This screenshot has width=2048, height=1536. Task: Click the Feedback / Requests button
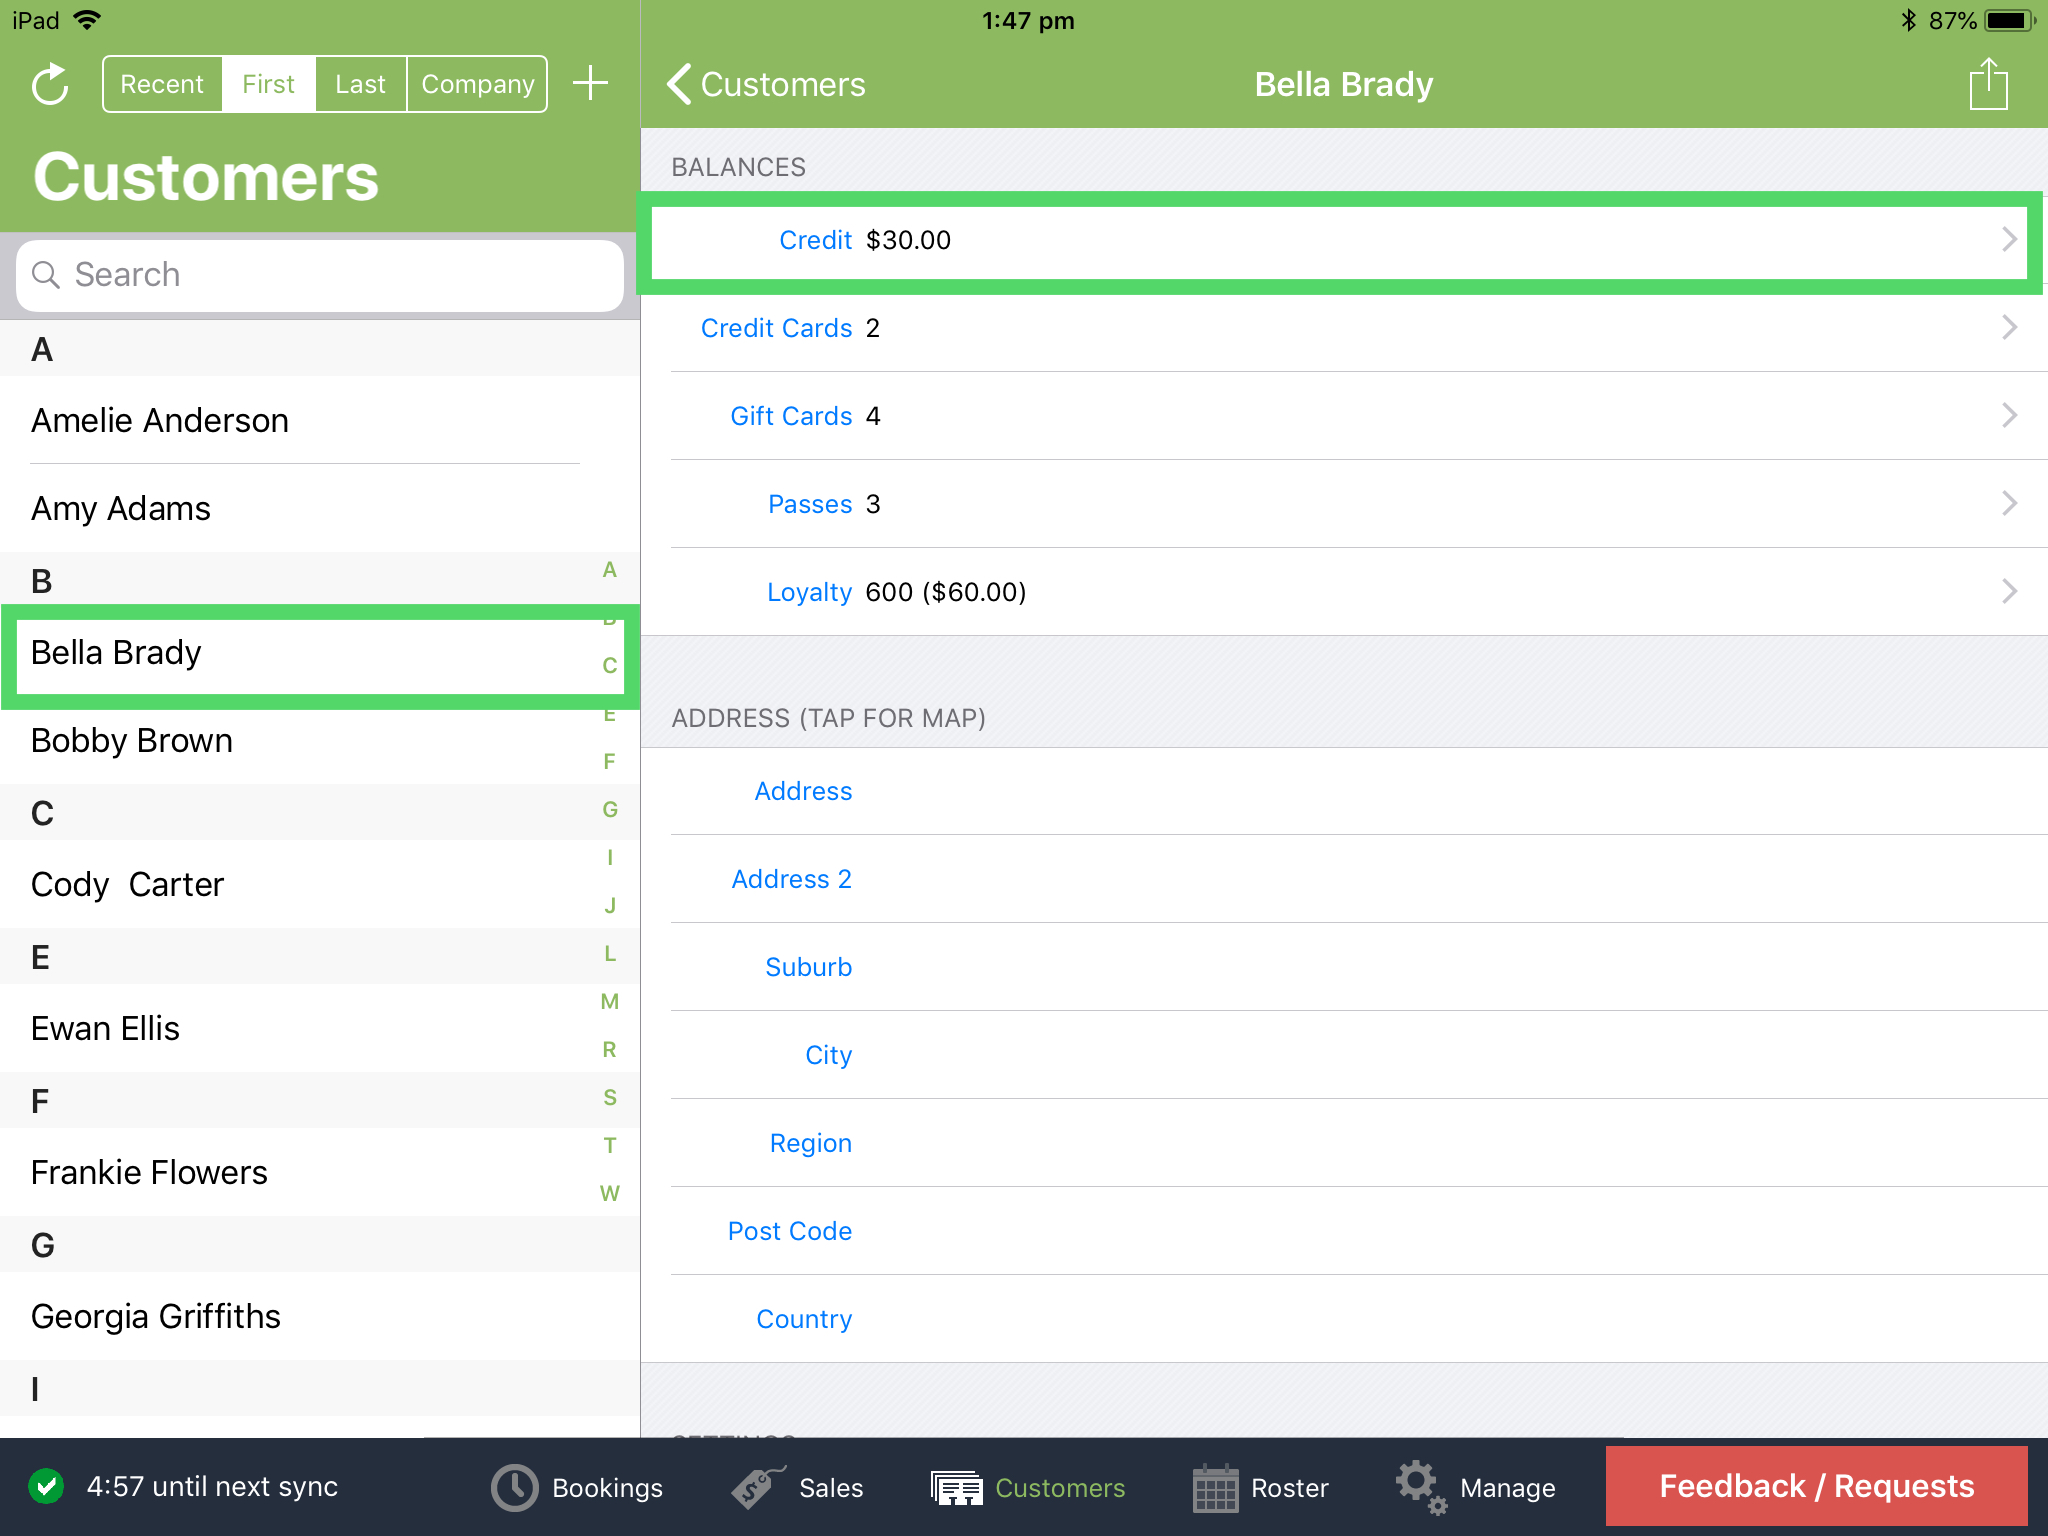pyautogui.click(x=1817, y=1486)
